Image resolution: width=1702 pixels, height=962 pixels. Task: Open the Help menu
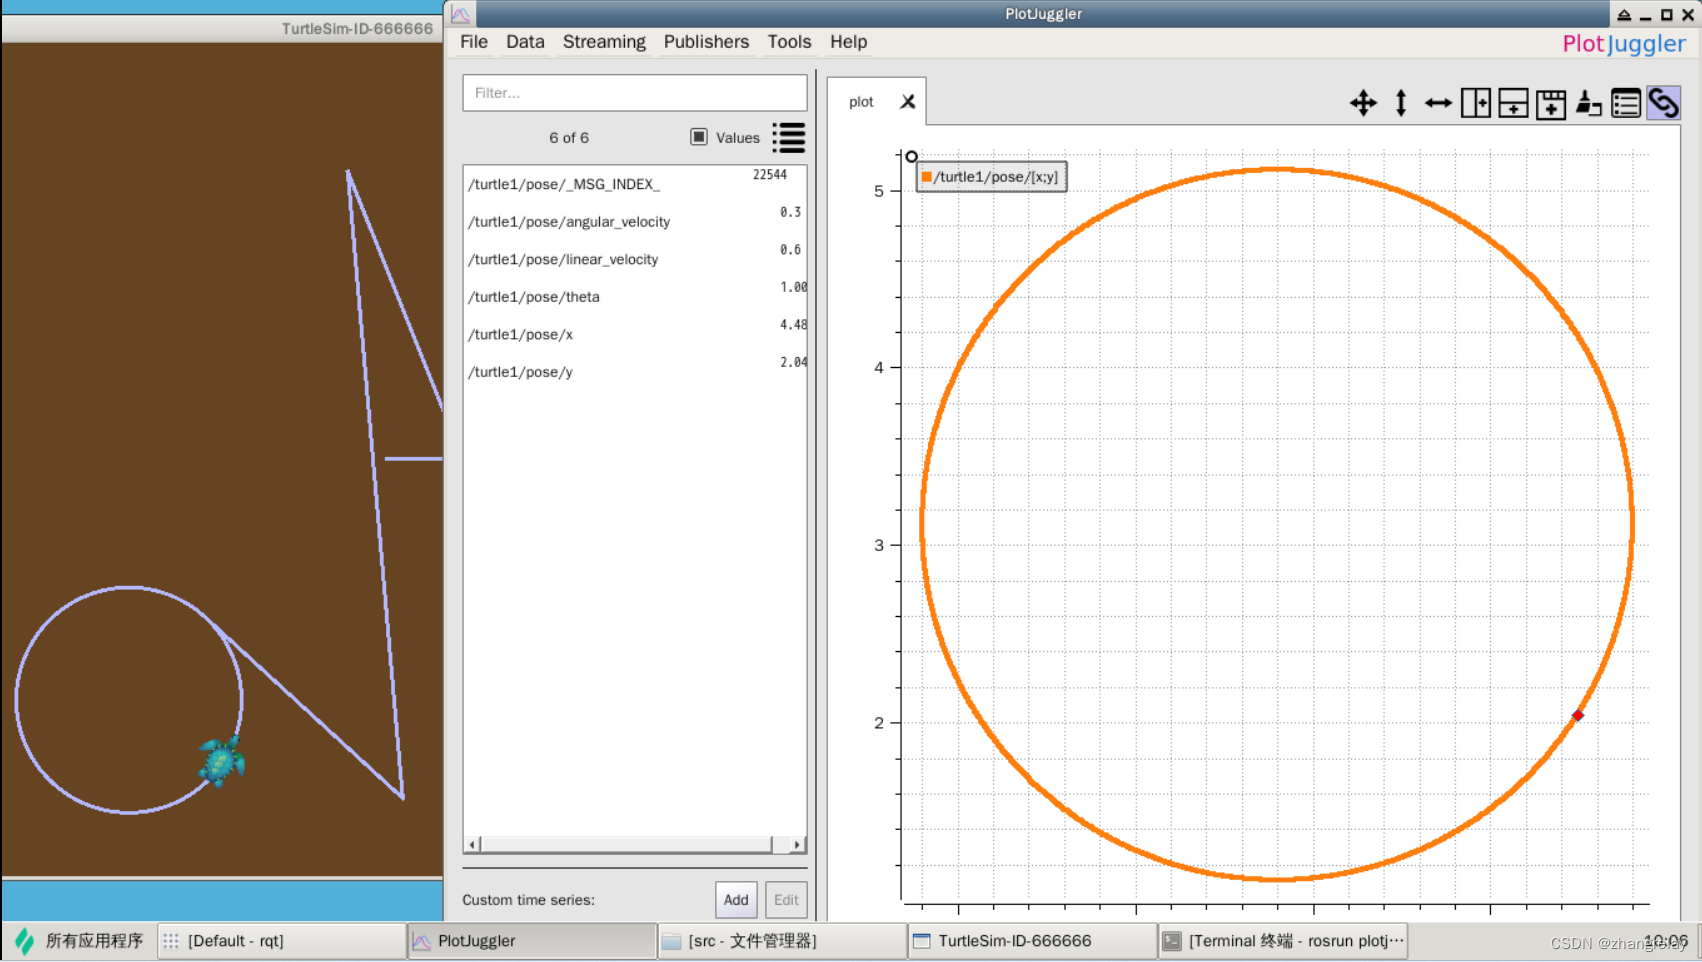pyautogui.click(x=848, y=42)
